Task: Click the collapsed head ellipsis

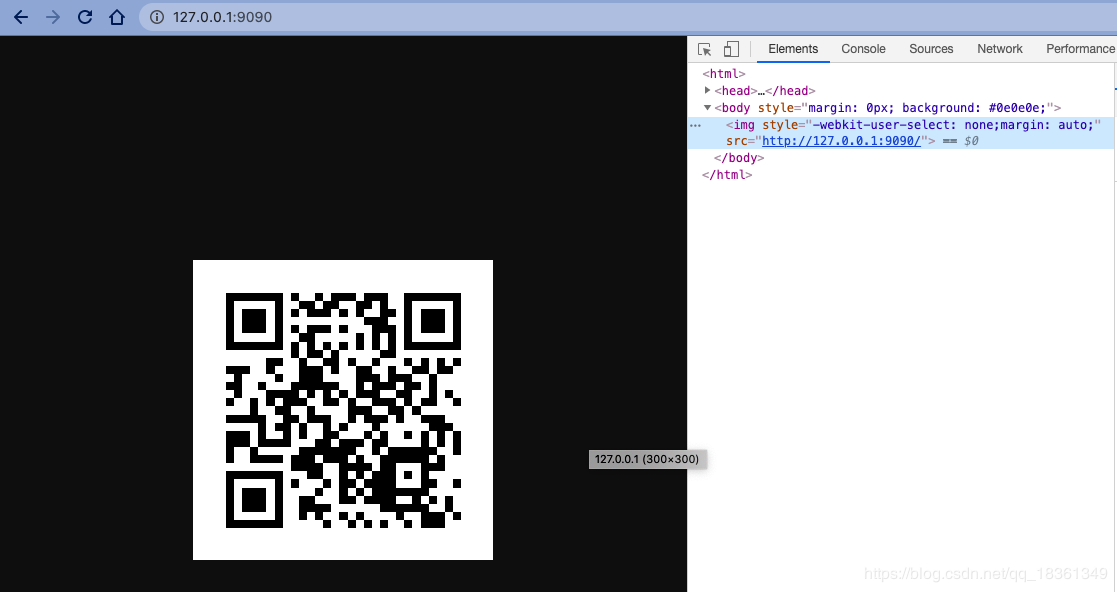Action: pos(761,91)
